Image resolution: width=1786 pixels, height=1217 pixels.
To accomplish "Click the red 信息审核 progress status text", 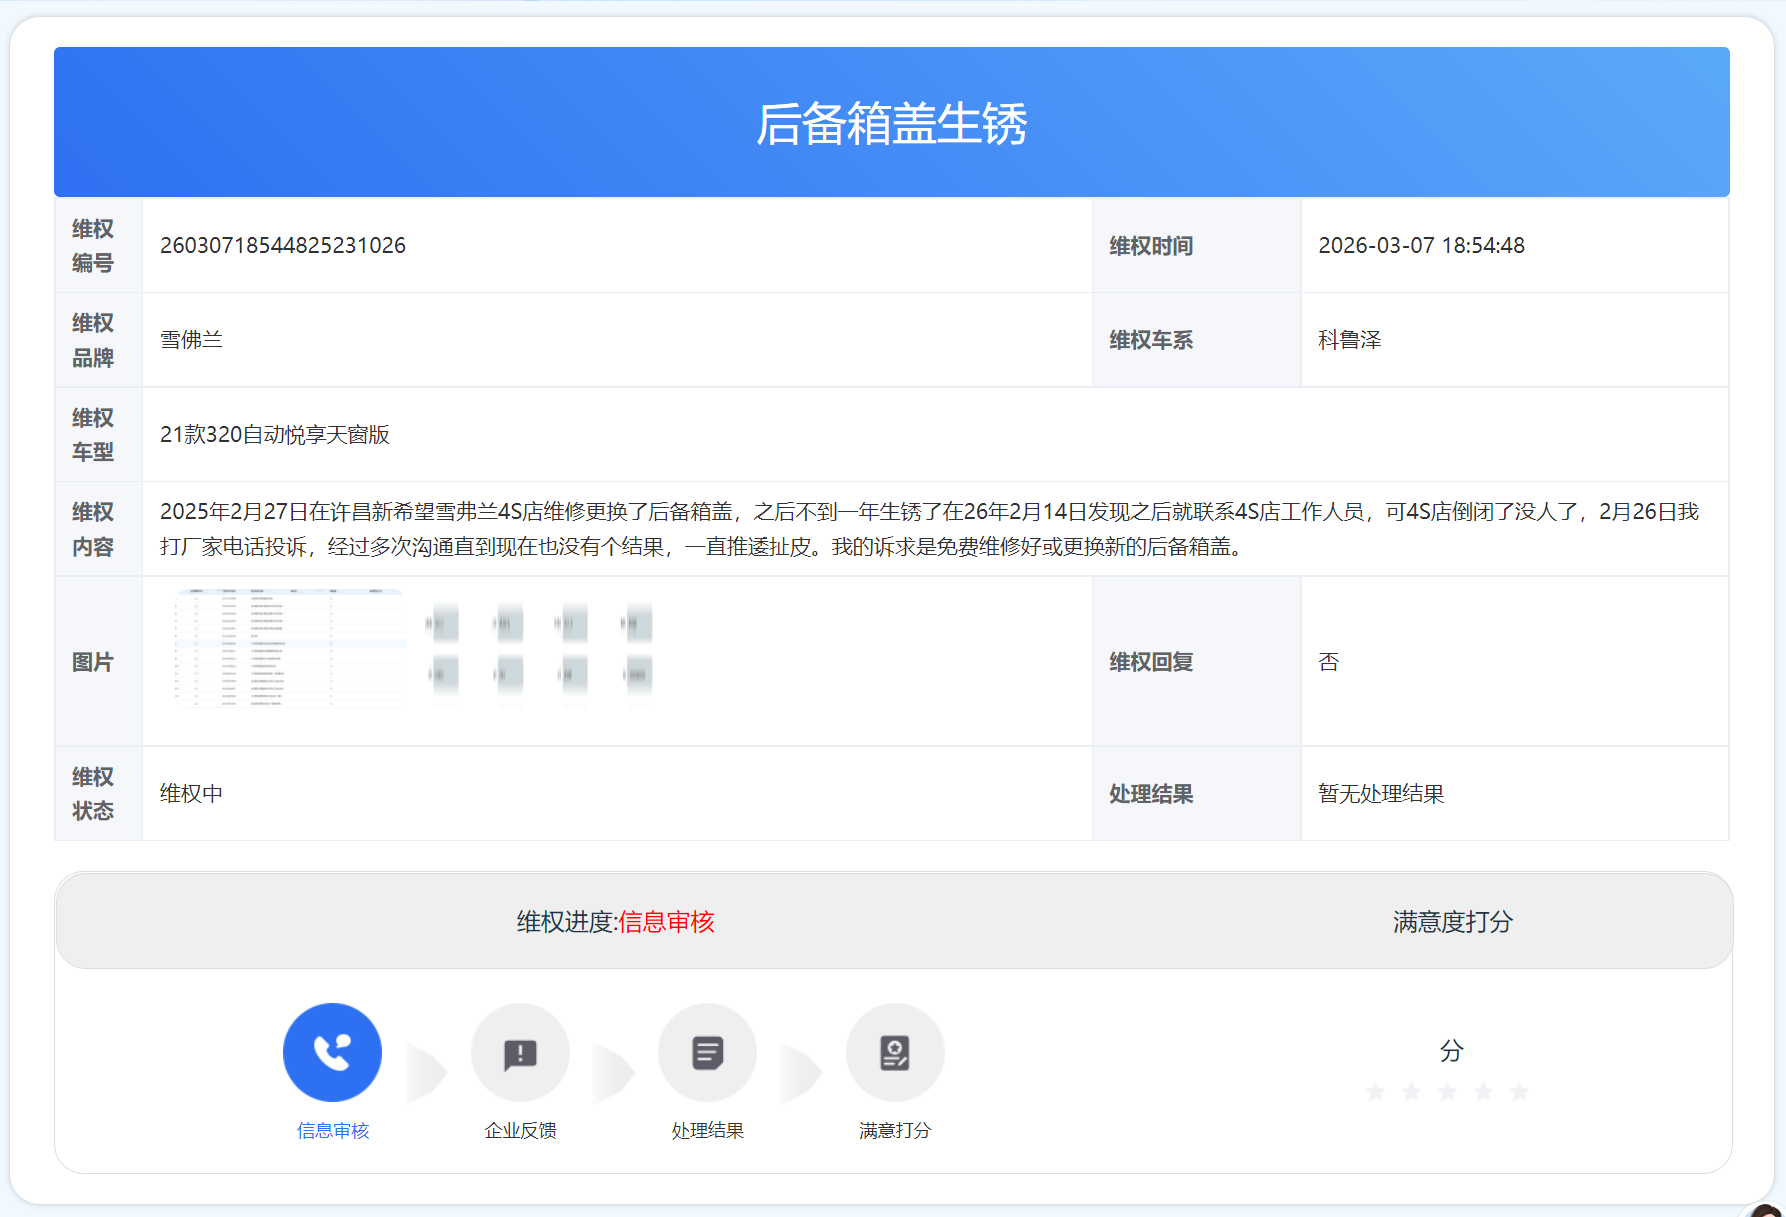I will click(x=667, y=922).
